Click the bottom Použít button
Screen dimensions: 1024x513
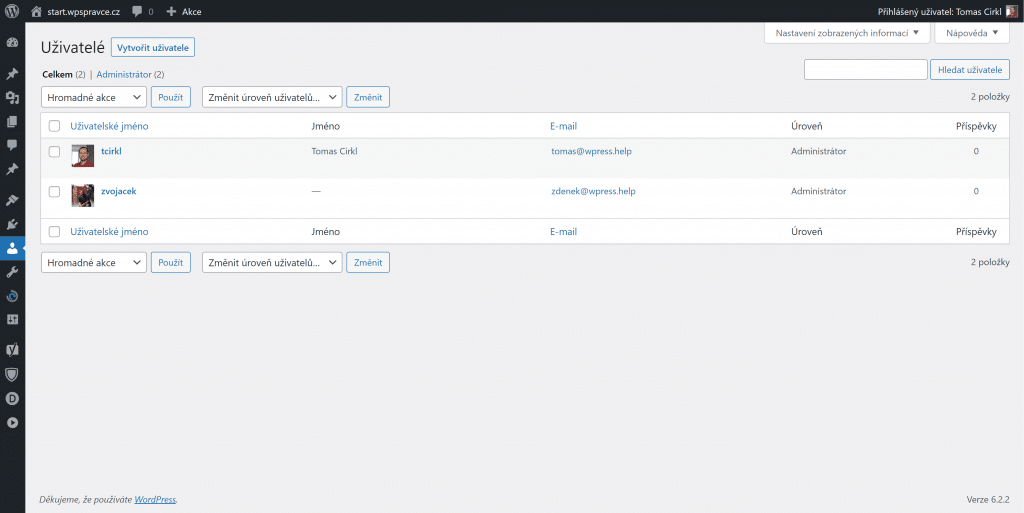pyautogui.click(x=171, y=262)
